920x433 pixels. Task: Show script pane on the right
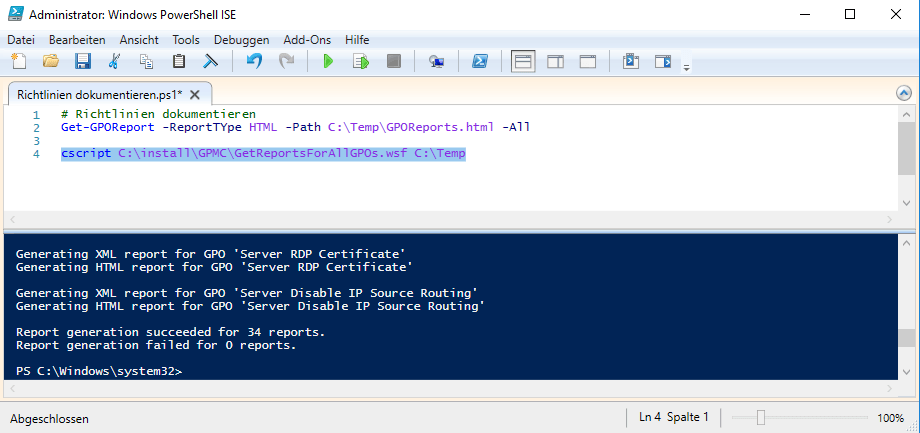555,62
